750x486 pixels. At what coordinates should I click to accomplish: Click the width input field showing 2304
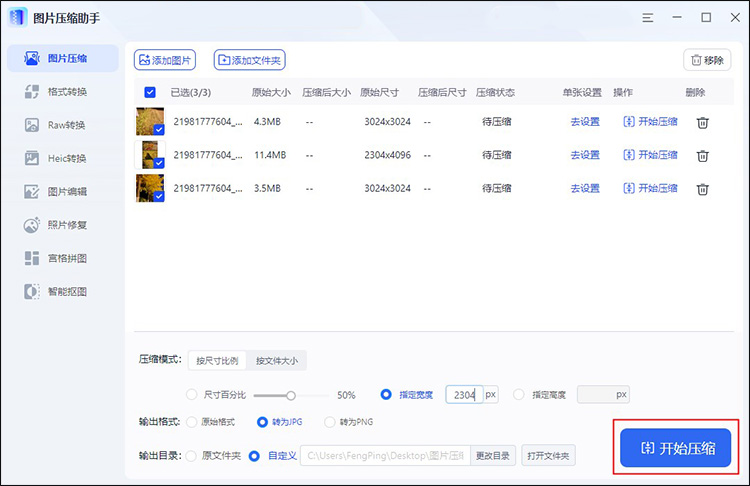pos(464,395)
